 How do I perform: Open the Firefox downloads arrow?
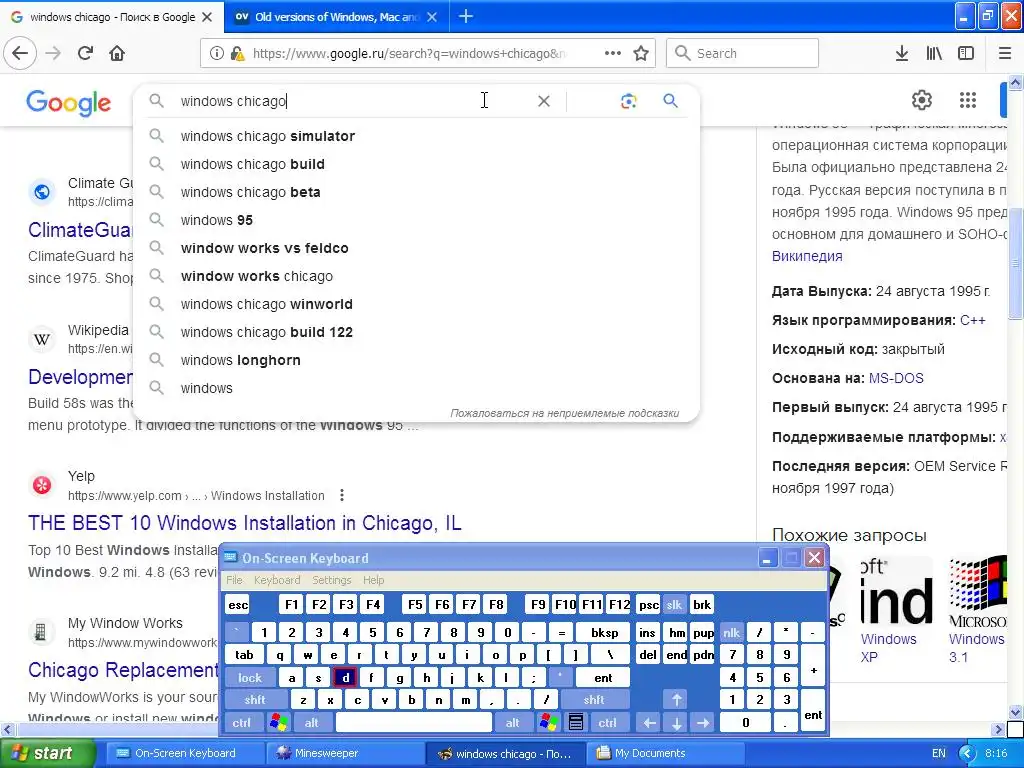tap(902, 53)
